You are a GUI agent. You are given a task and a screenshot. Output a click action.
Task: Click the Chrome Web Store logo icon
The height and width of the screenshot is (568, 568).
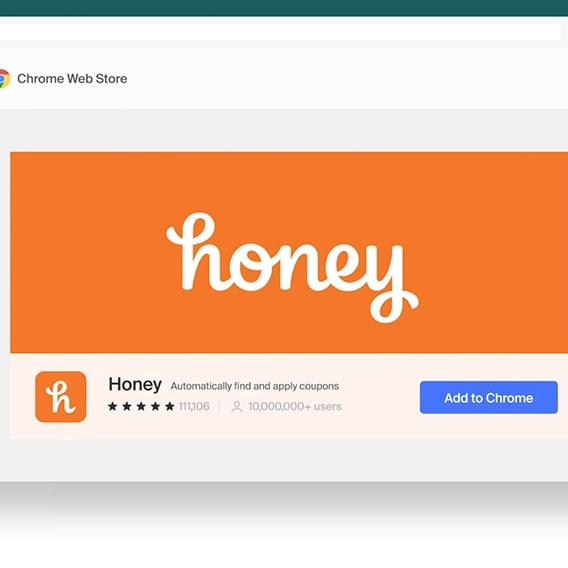pos(4,79)
